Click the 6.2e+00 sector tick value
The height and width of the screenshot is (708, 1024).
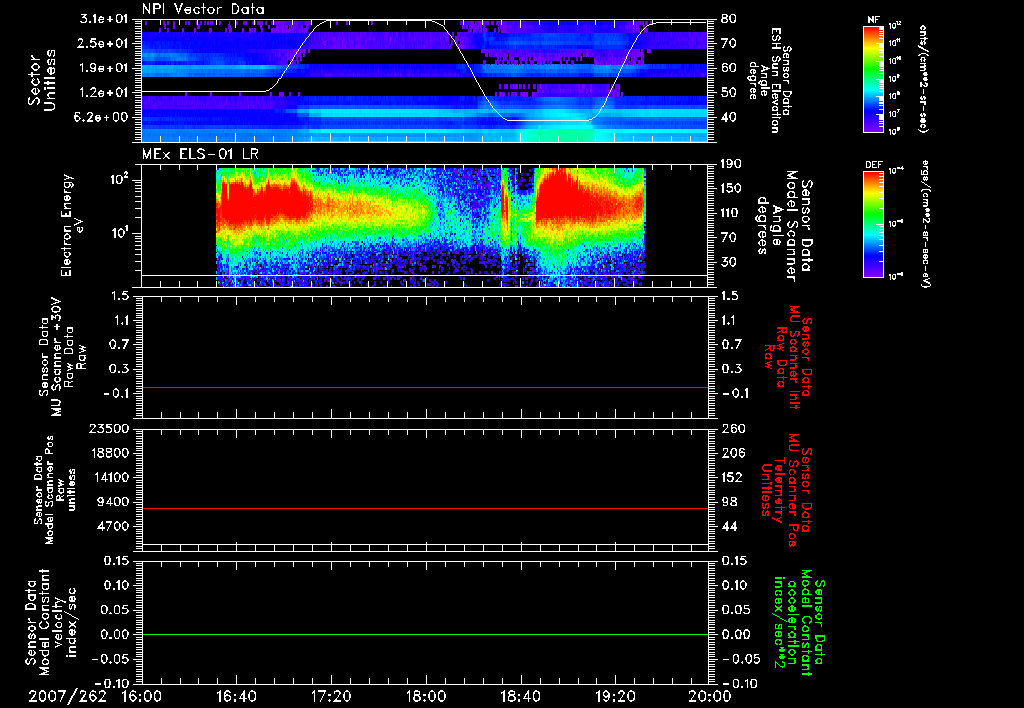click(x=103, y=117)
